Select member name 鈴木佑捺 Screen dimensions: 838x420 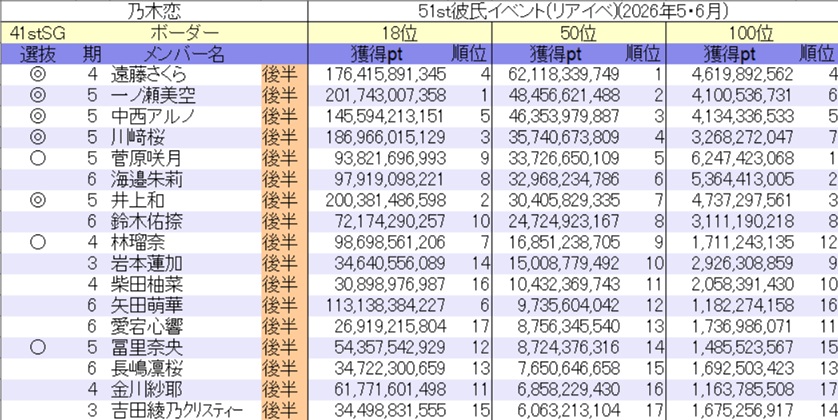pyautogui.click(x=146, y=221)
